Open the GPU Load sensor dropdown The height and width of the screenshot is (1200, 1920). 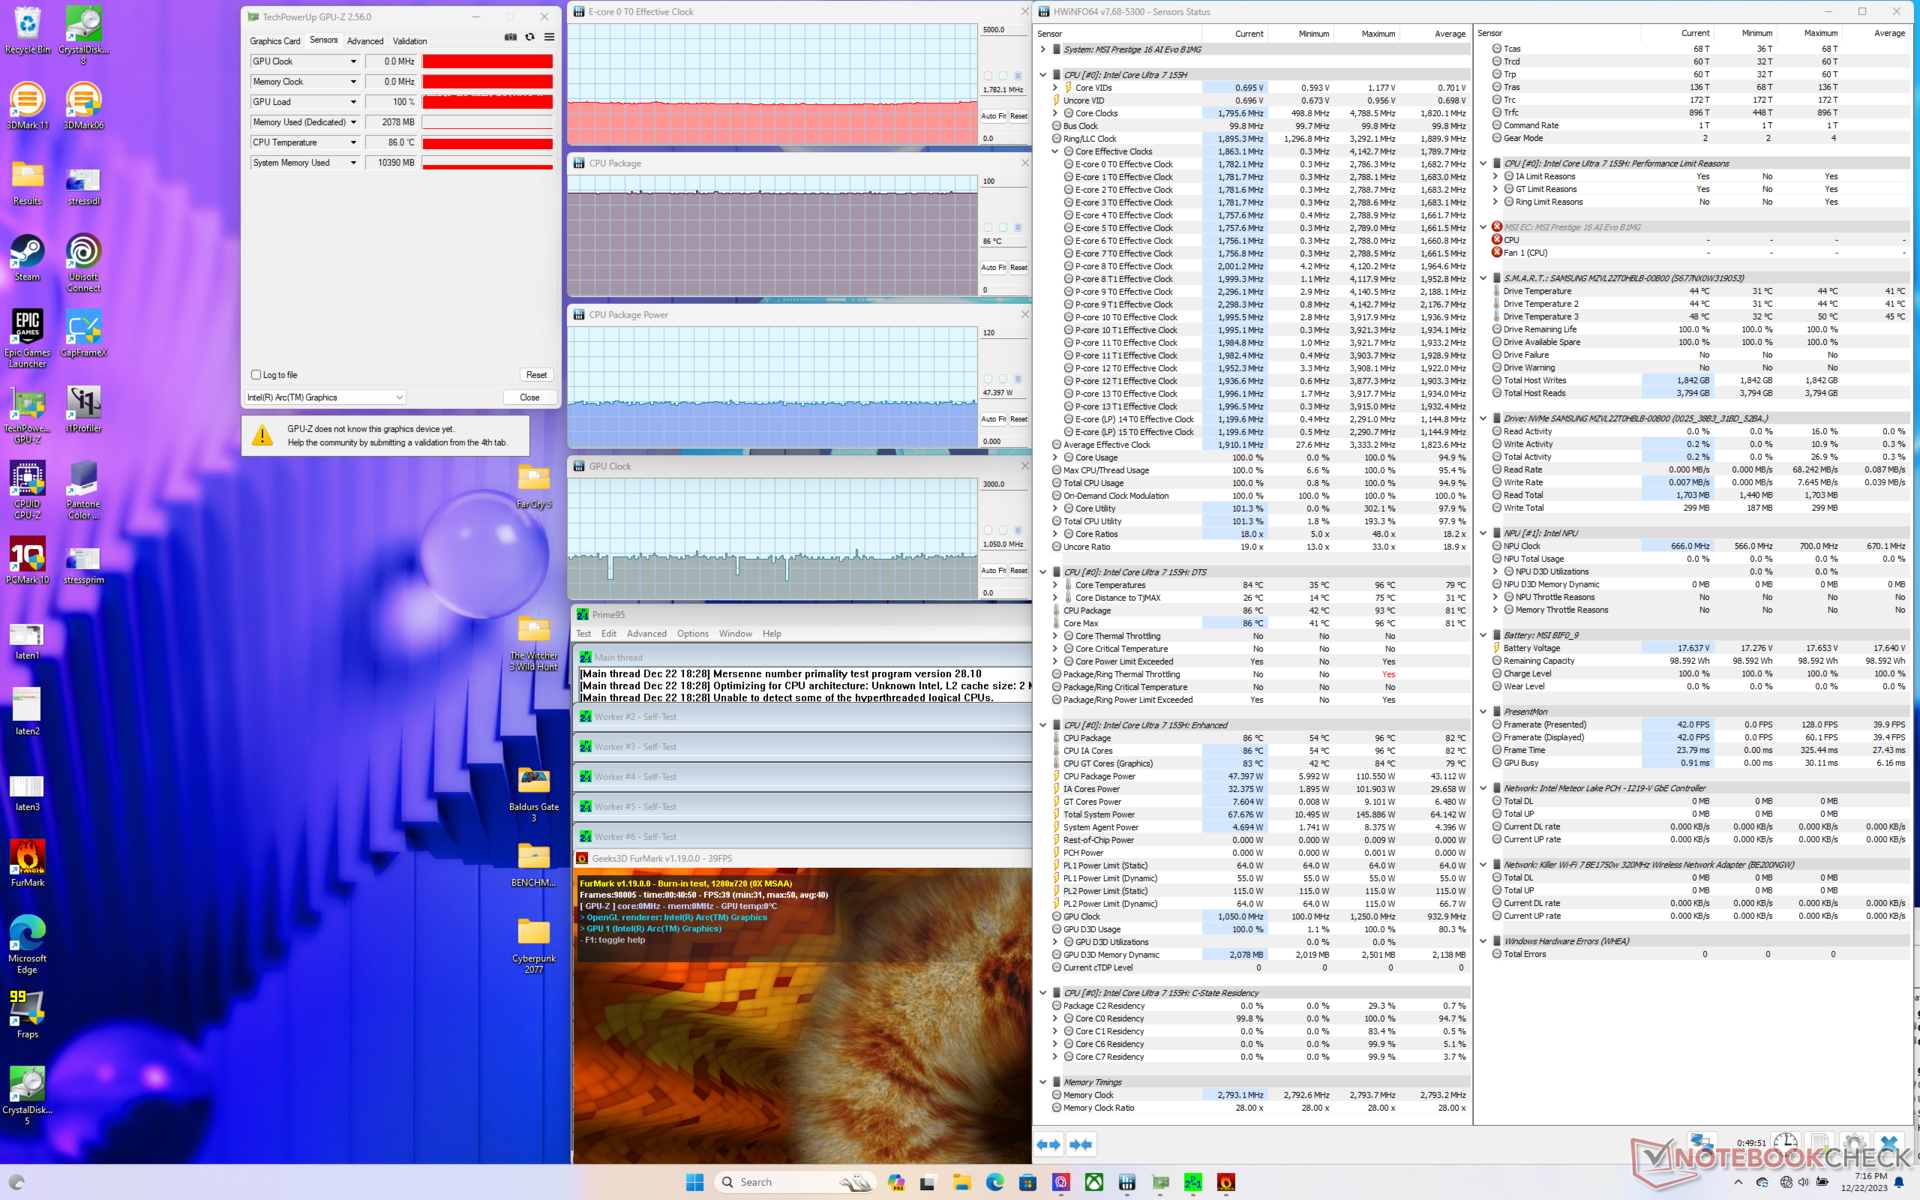coord(353,102)
